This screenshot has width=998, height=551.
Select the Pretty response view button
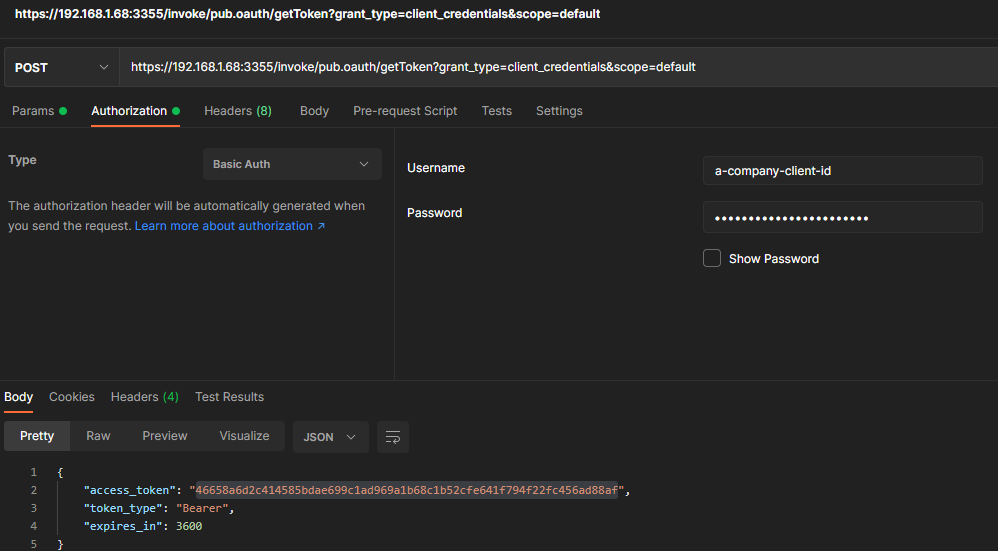(37, 436)
